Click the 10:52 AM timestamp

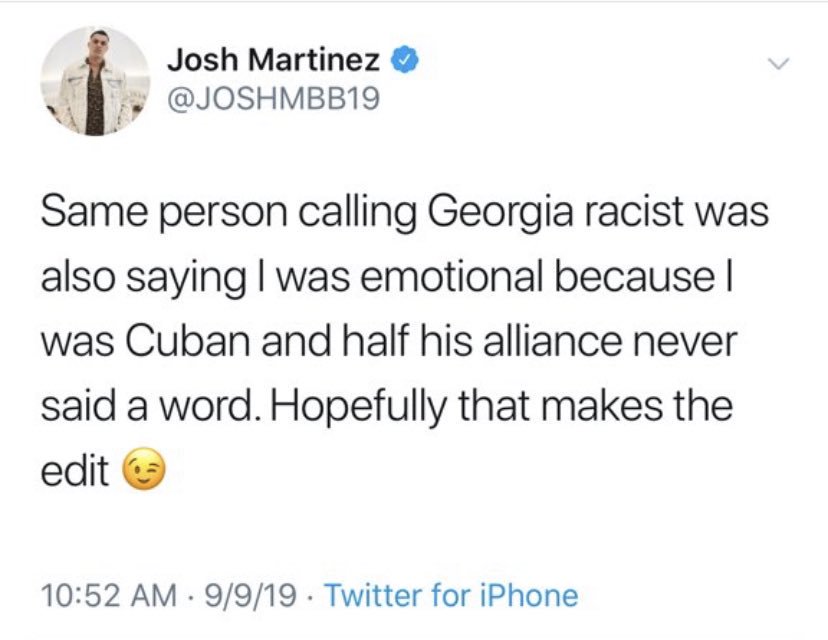tap(109, 595)
